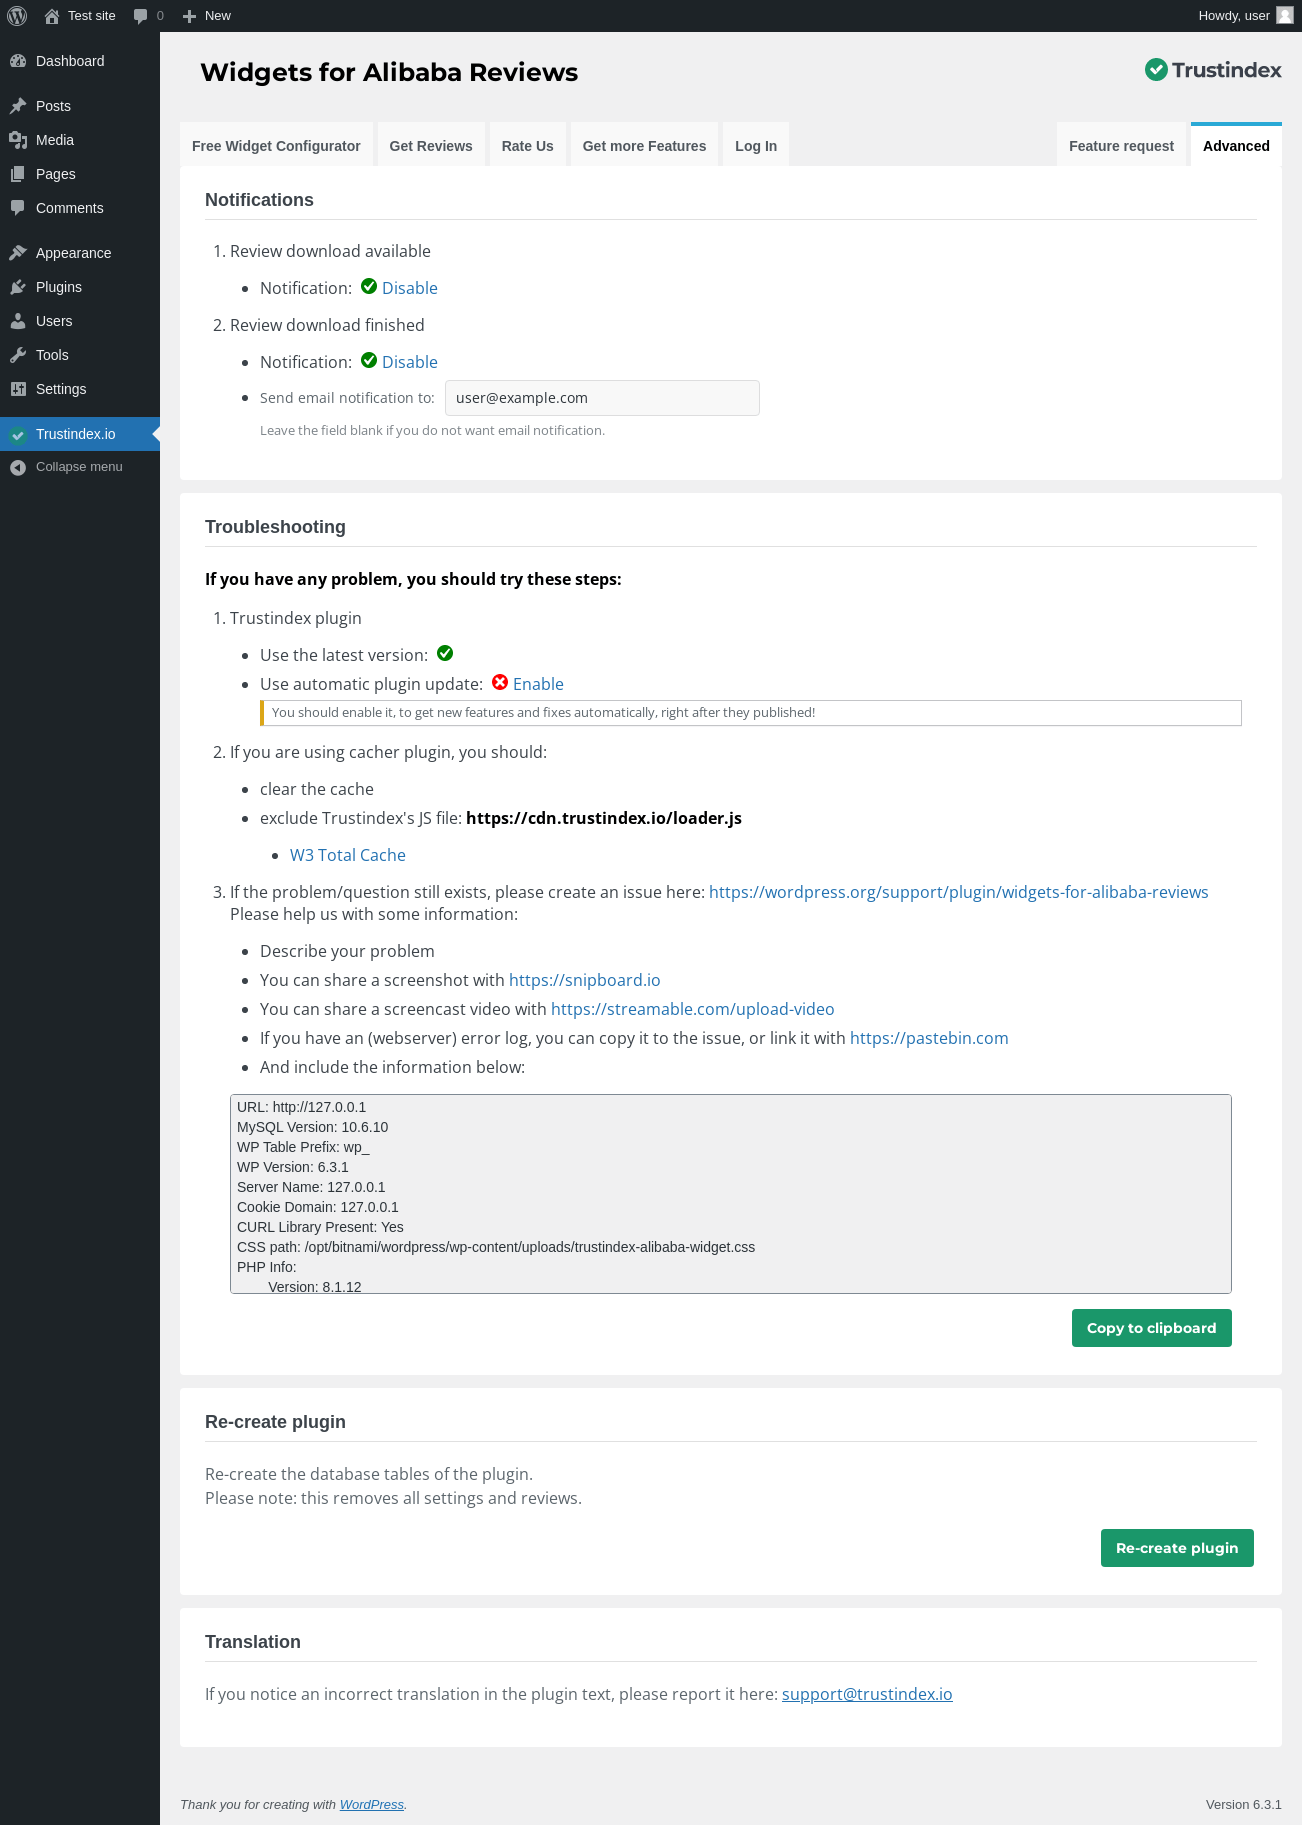Disable the Review download available notification
1302x1825 pixels.
[x=409, y=288]
